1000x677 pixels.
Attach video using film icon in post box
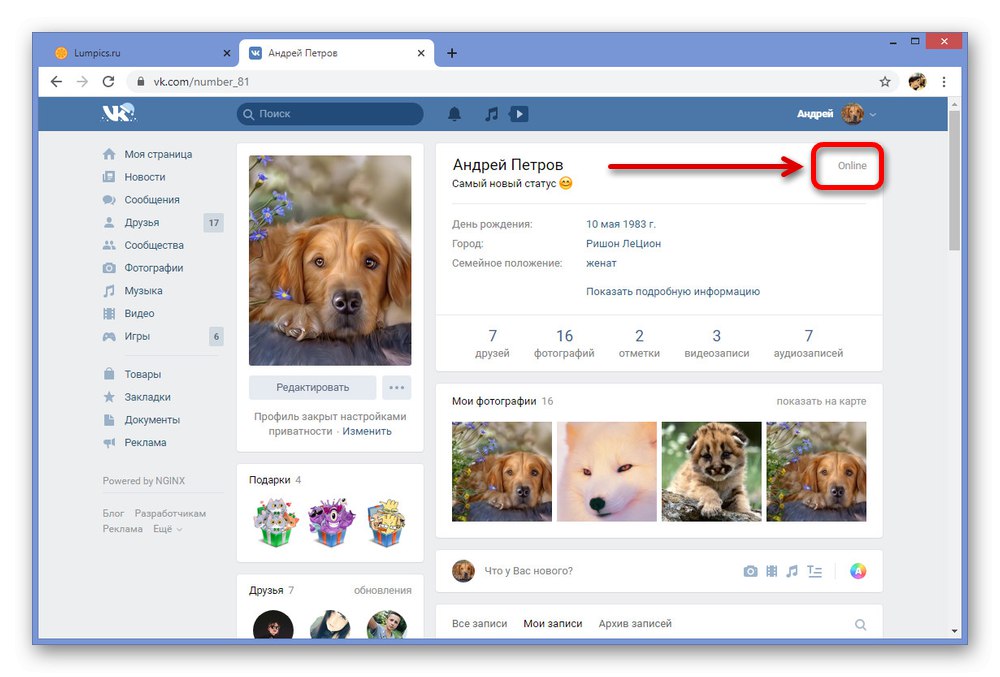pos(772,571)
